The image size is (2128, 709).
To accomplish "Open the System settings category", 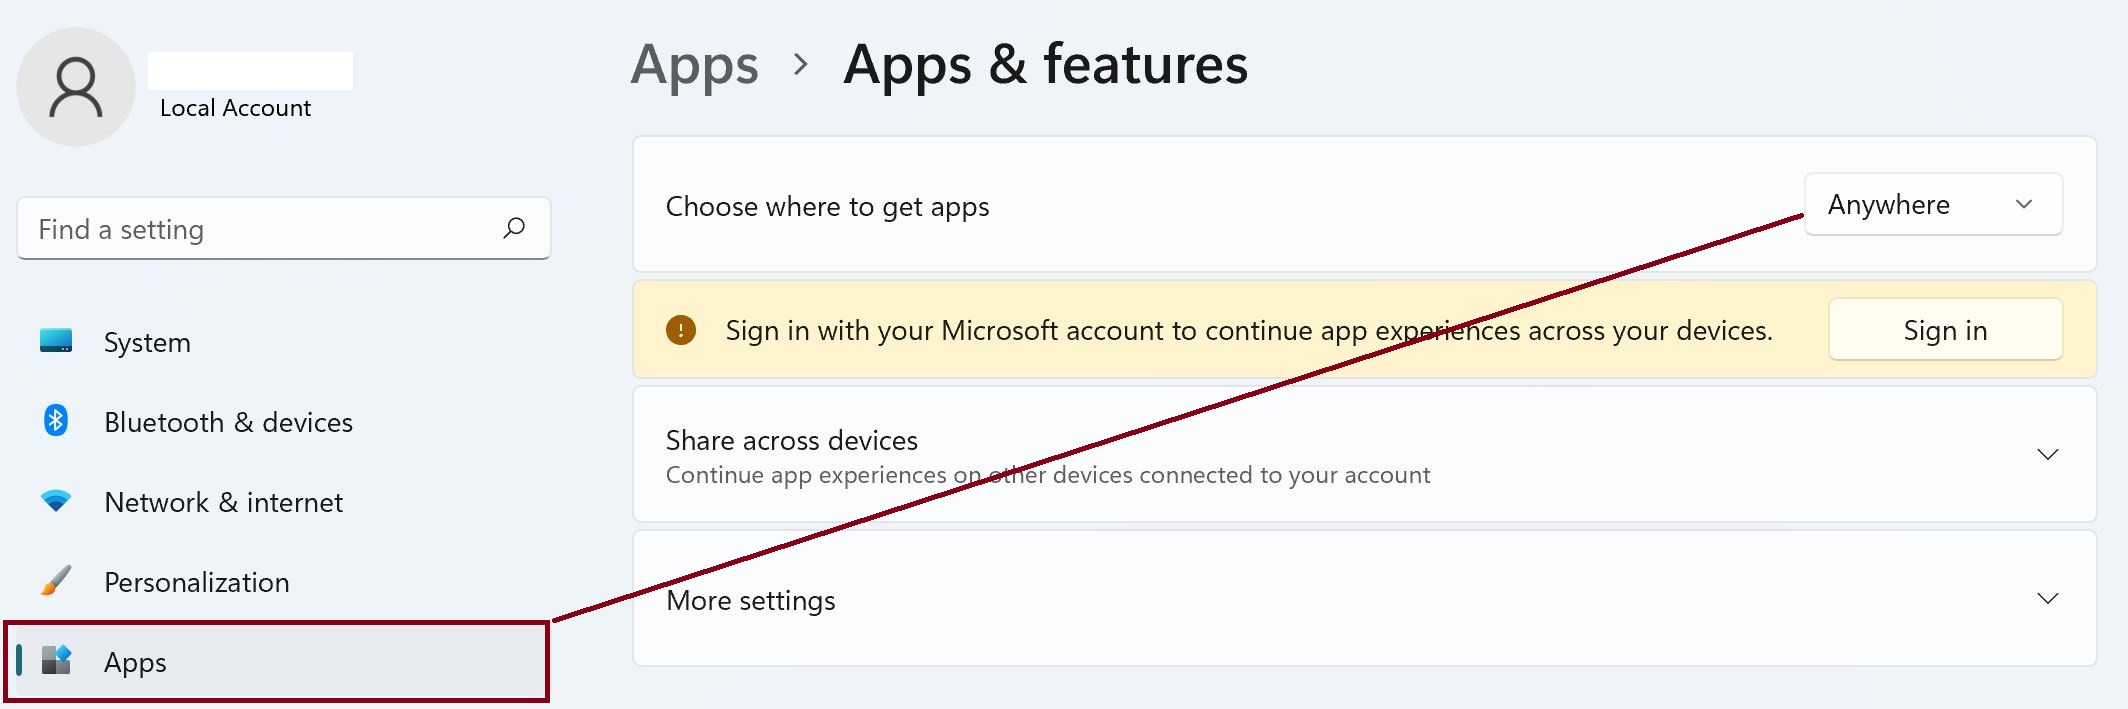I will [147, 342].
